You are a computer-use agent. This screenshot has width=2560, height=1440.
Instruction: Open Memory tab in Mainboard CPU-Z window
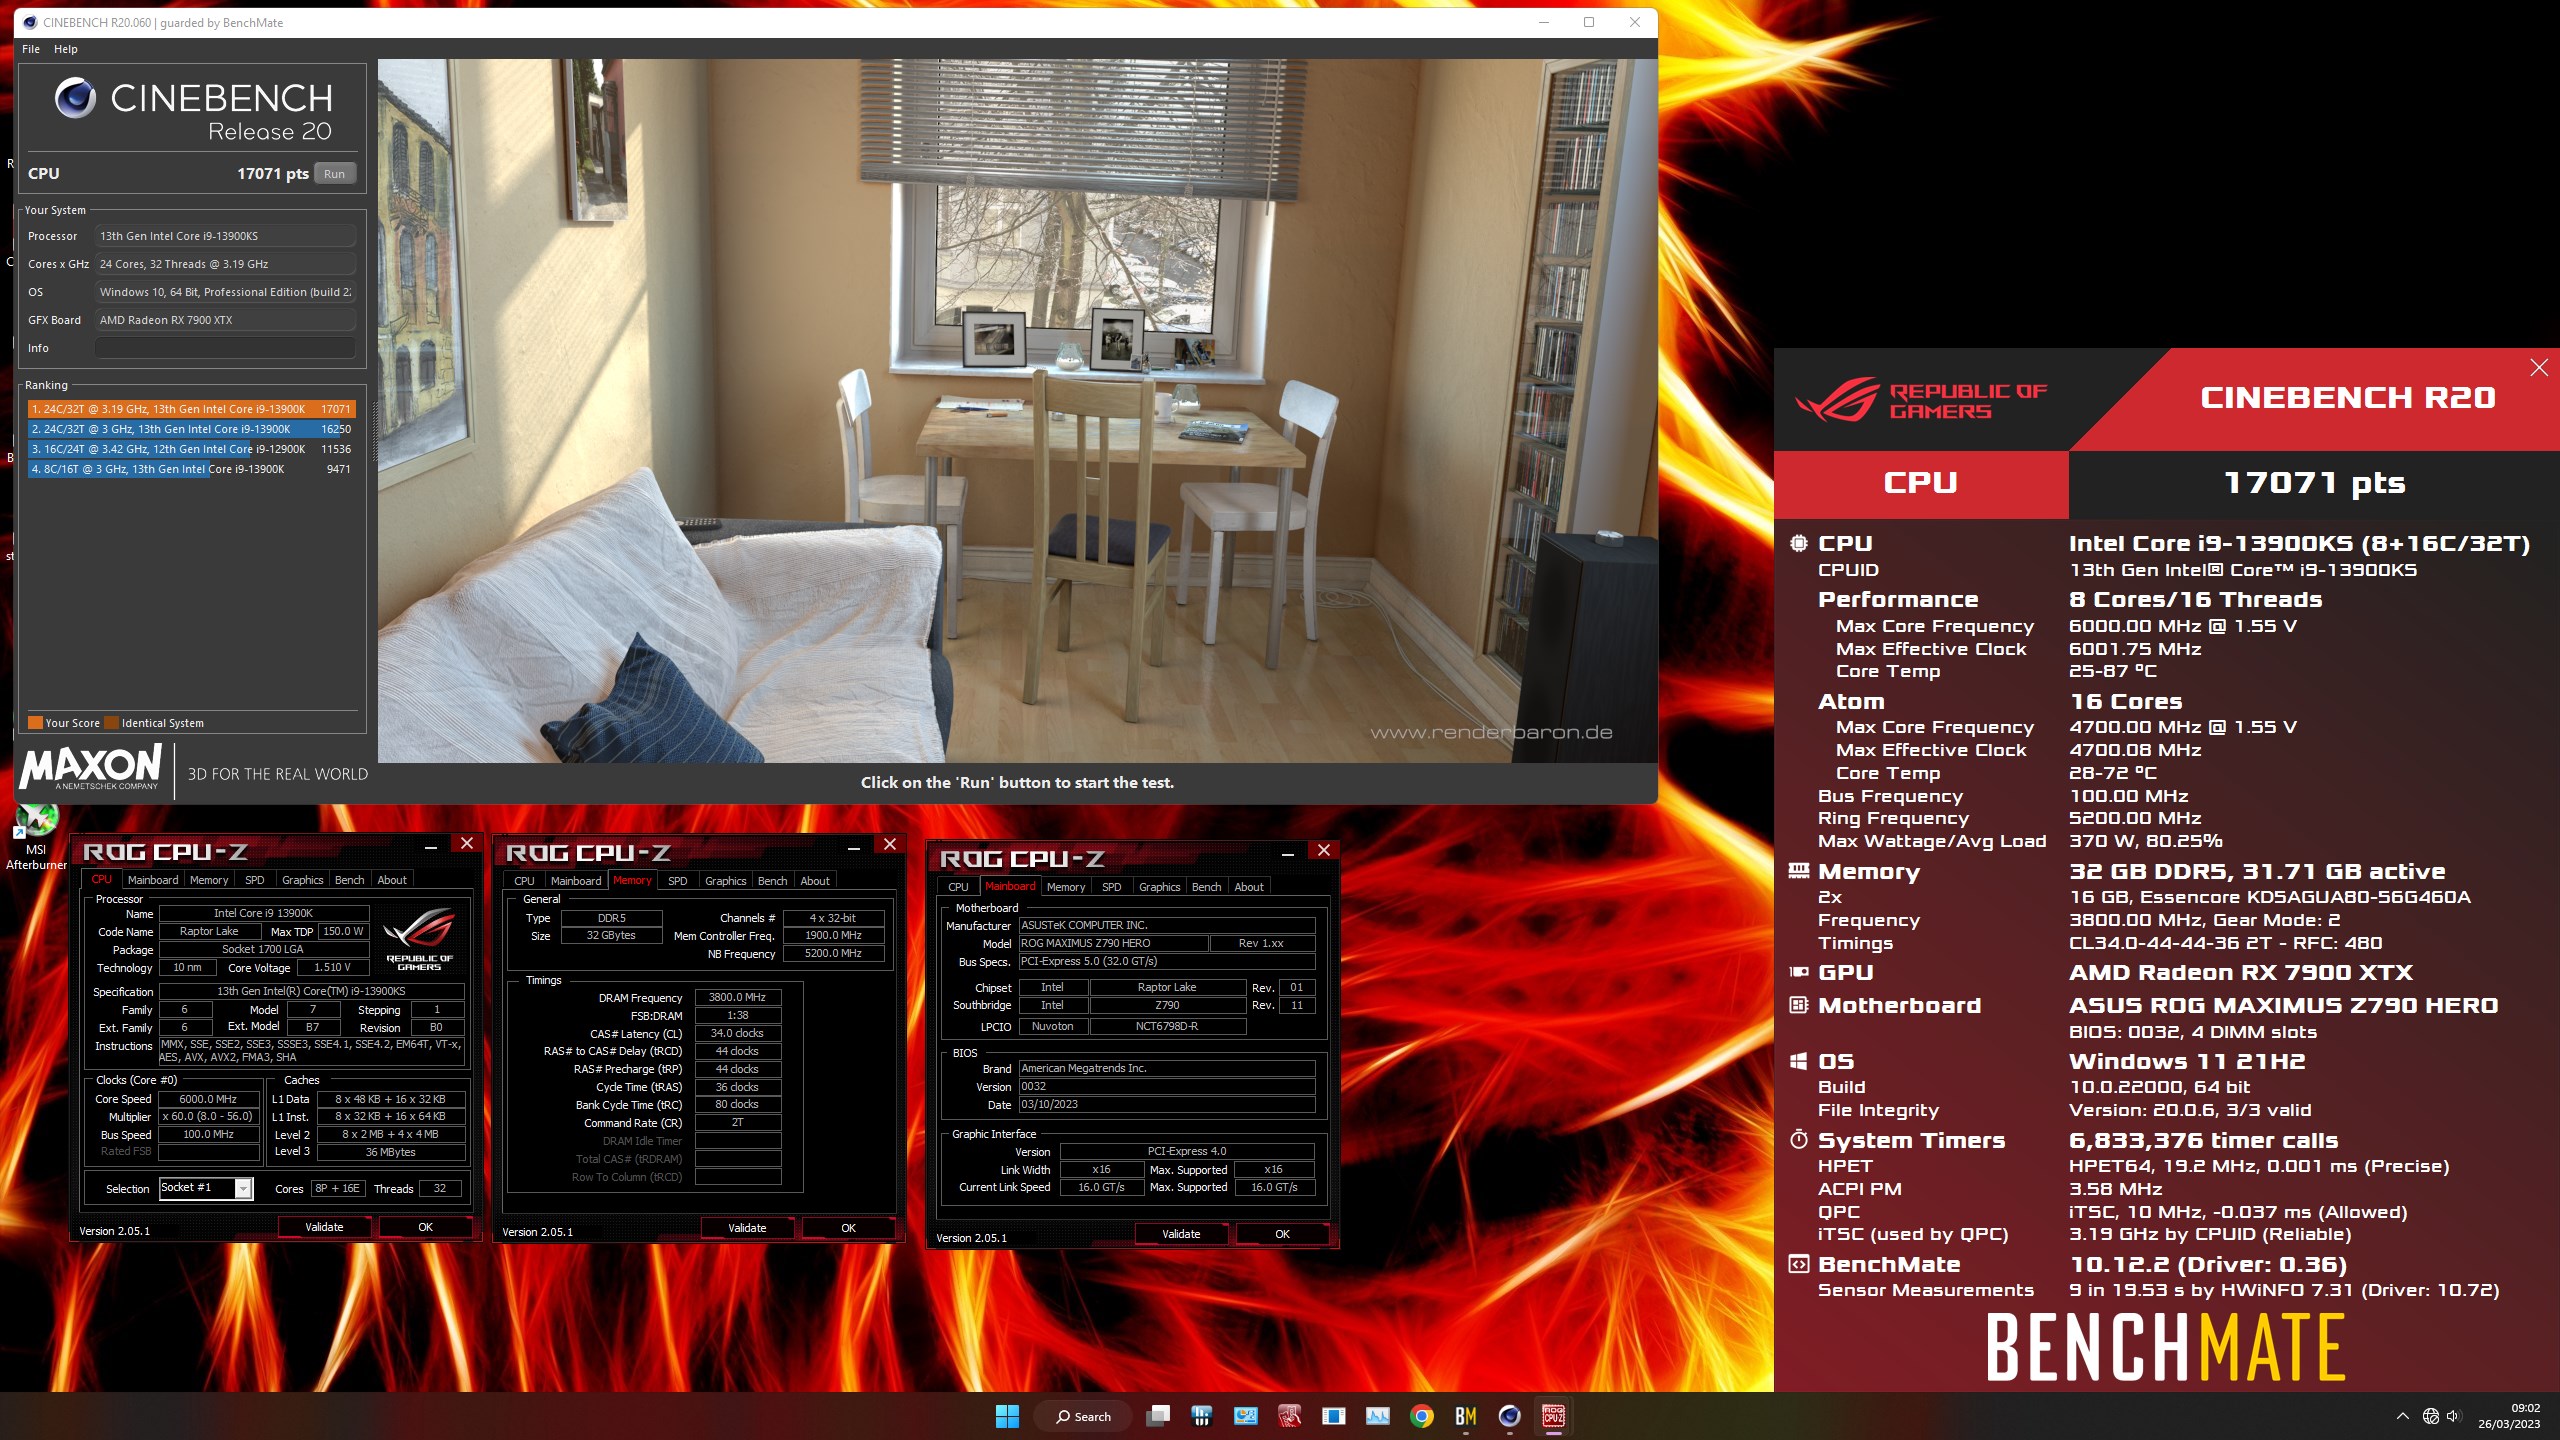(x=1066, y=887)
